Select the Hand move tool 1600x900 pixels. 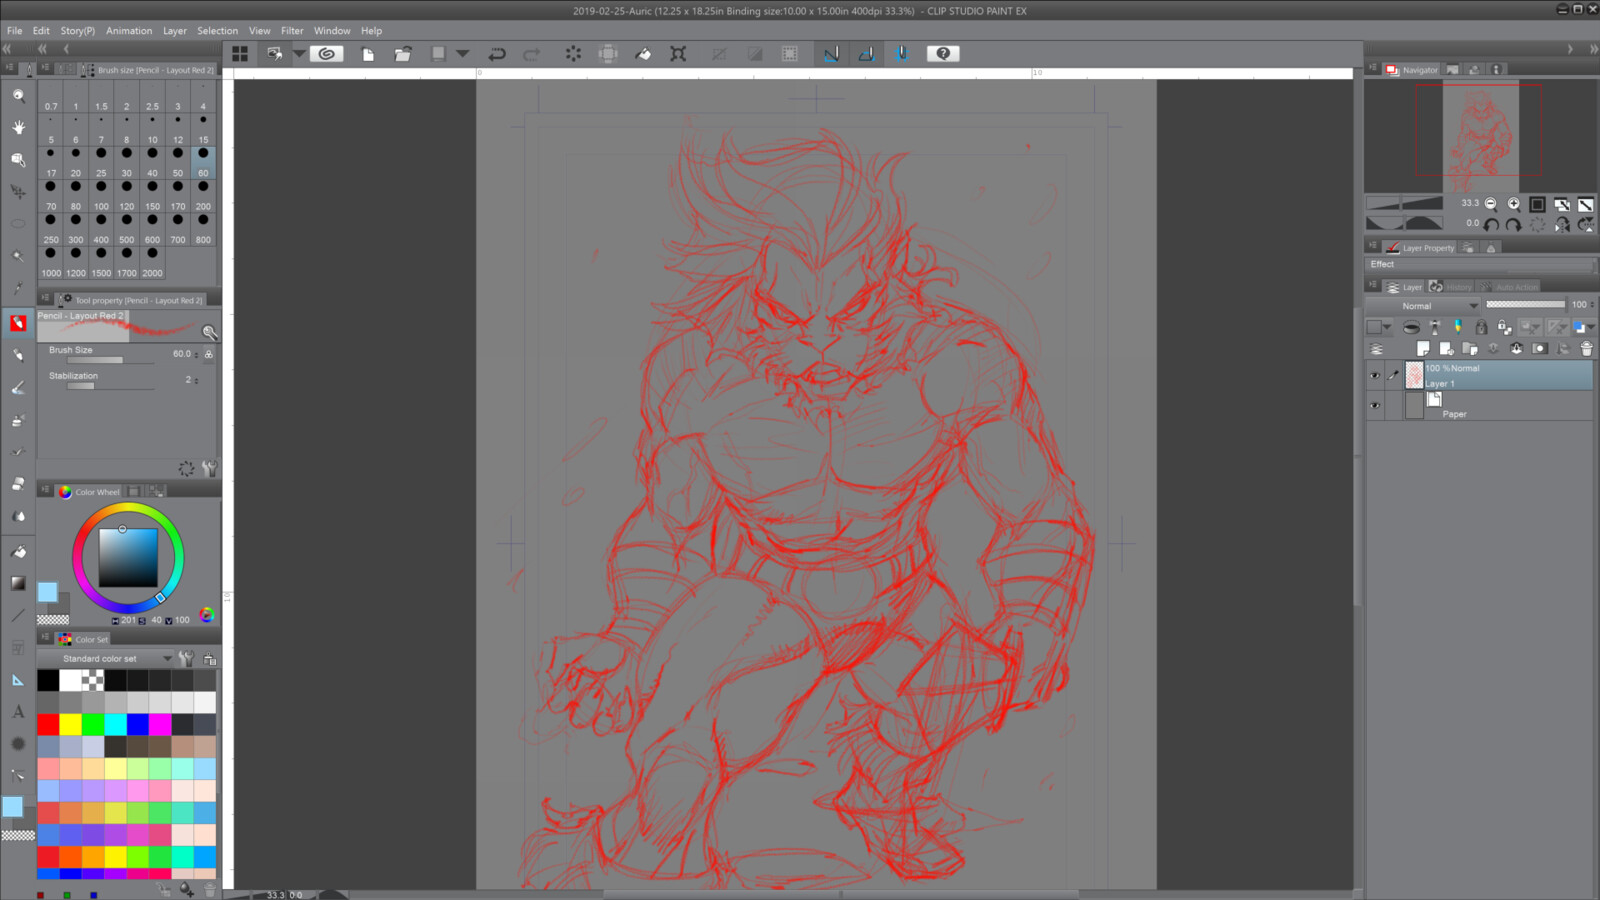pos(18,127)
